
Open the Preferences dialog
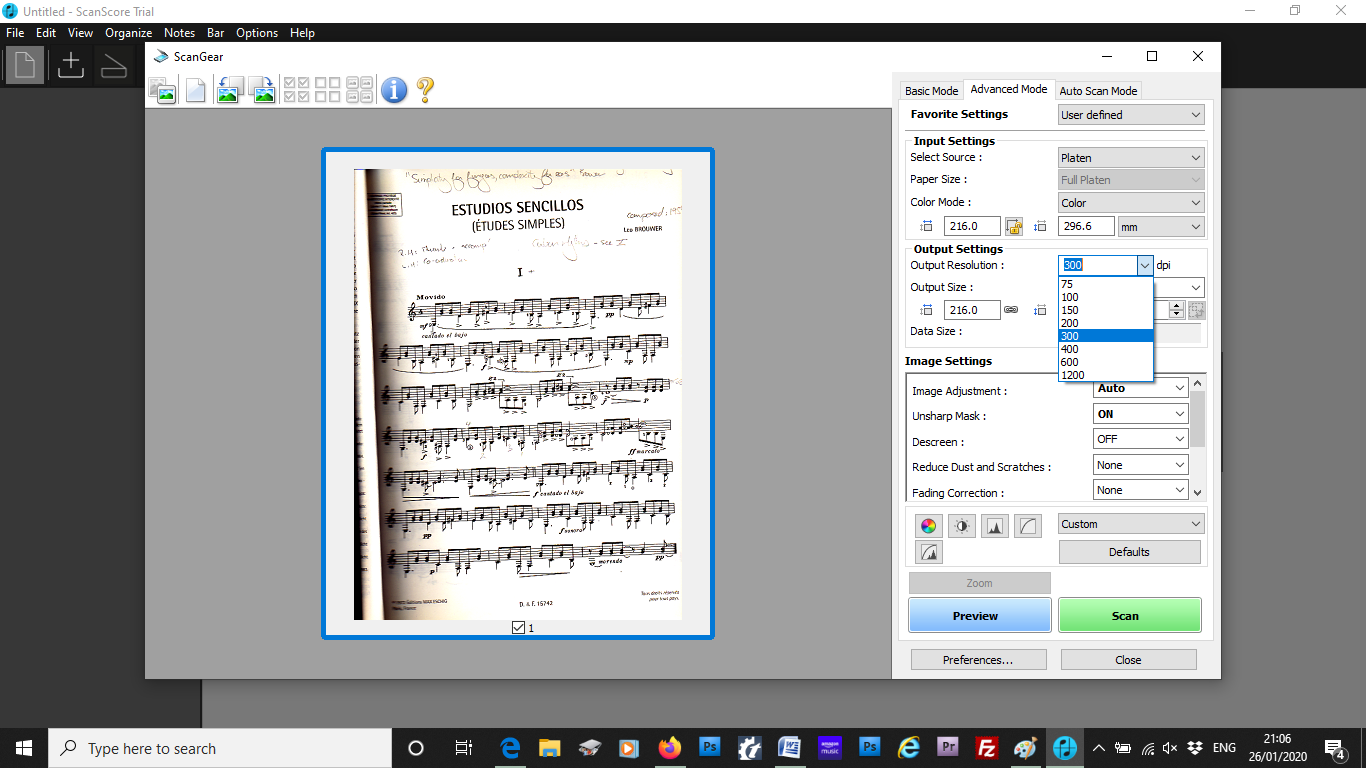(978, 660)
